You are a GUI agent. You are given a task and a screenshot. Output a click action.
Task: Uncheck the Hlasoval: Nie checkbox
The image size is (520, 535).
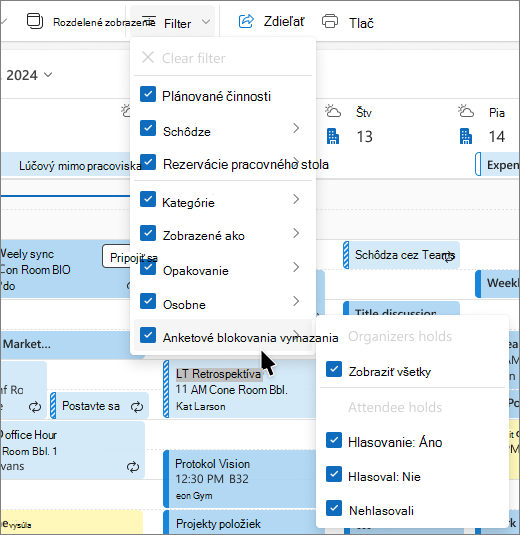pyautogui.click(x=334, y=474)
